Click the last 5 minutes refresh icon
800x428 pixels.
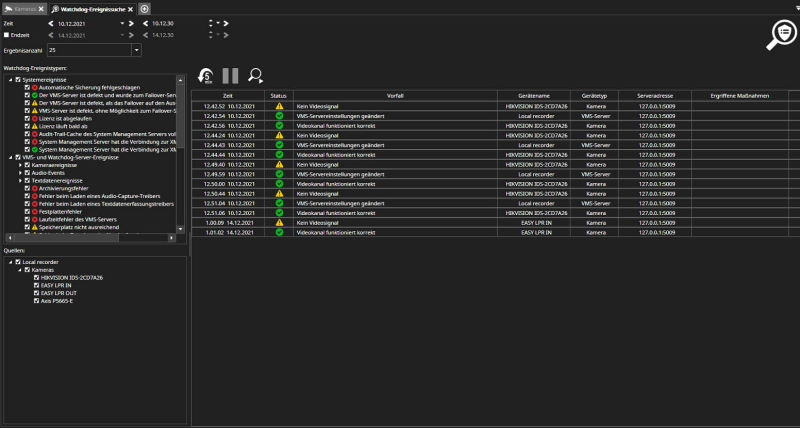tap(205, 75)
